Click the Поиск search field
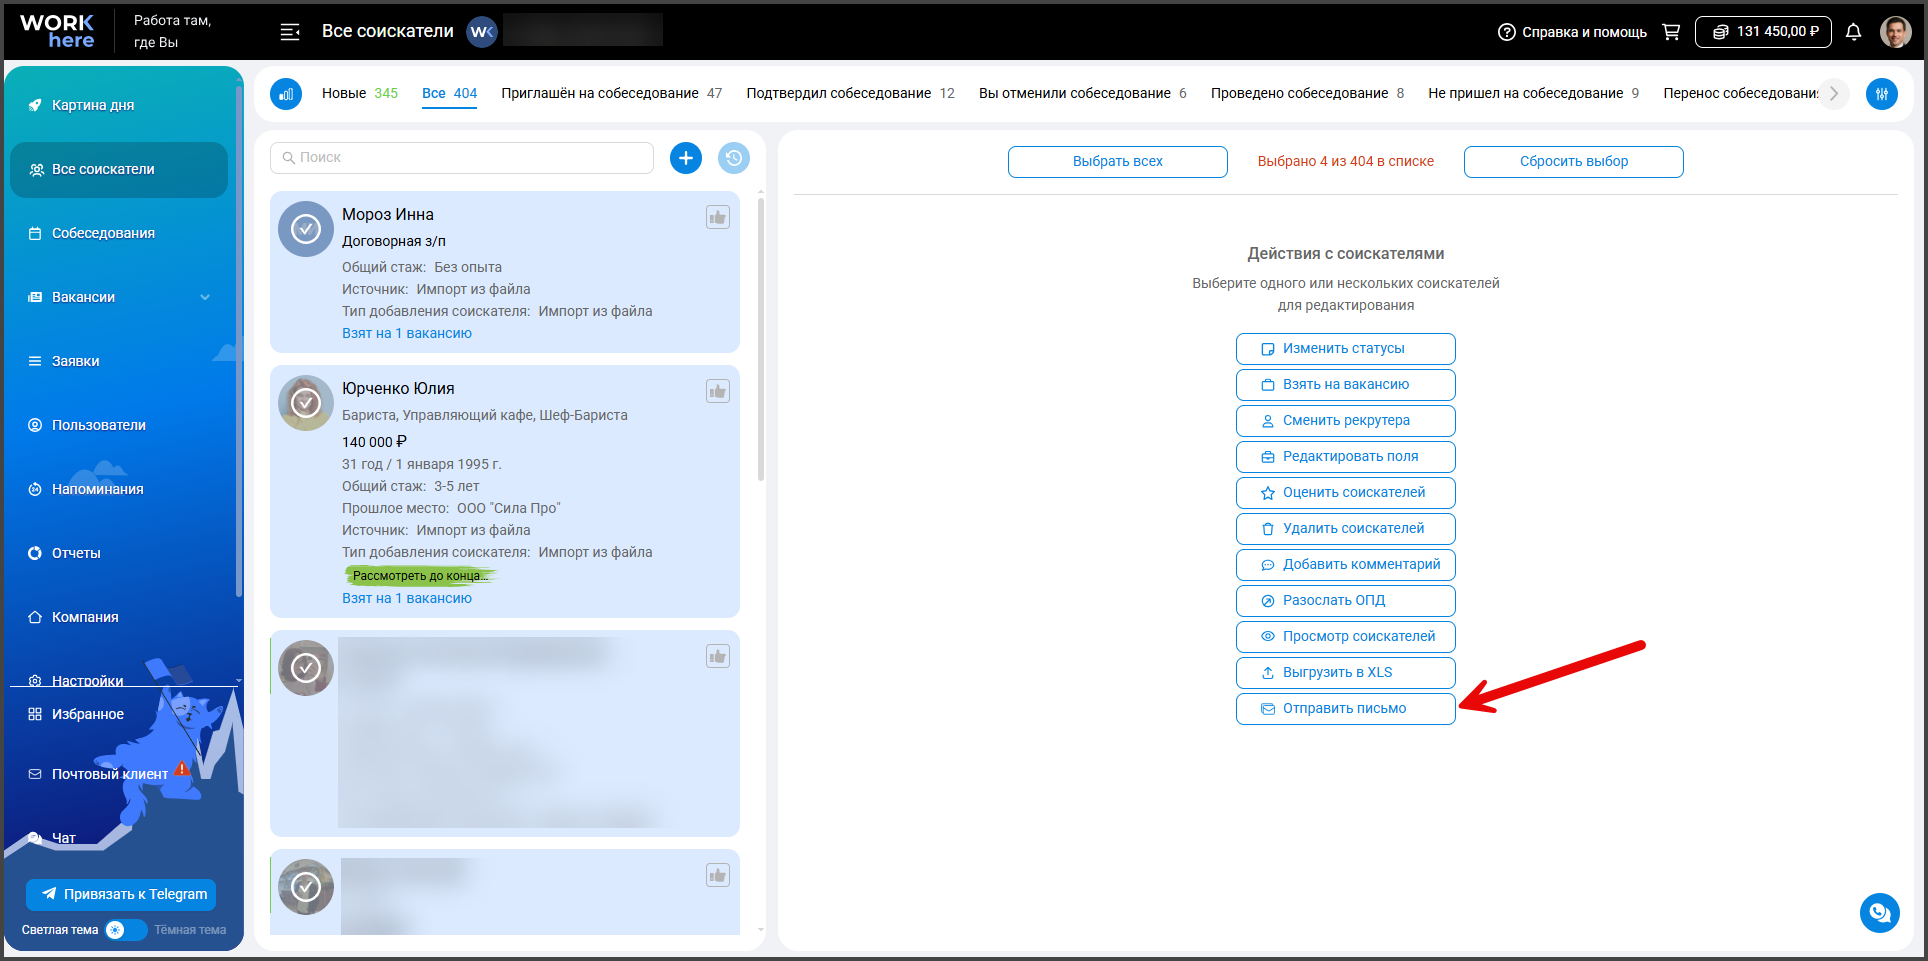The image size is (1928, 961). [x=462, y=158]
